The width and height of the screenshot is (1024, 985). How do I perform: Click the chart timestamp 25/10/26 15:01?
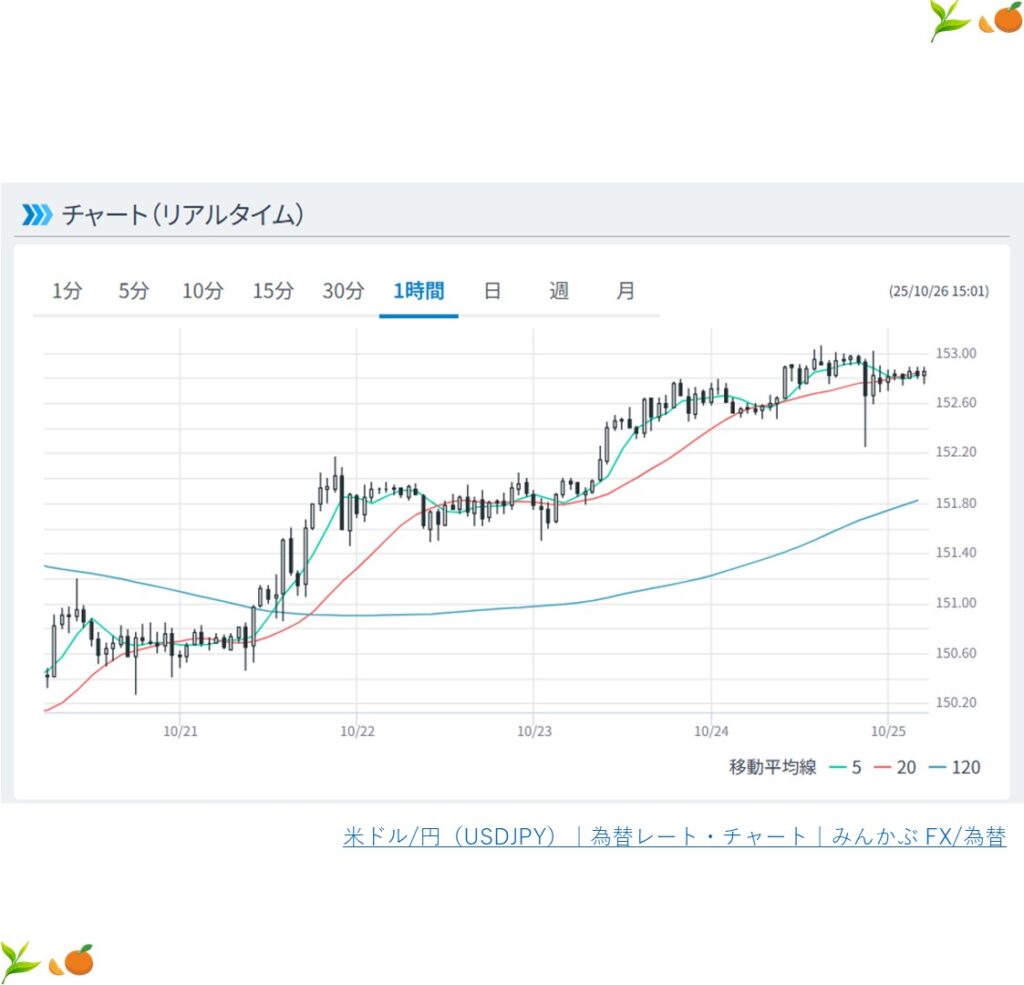click(x=938, y=292)
